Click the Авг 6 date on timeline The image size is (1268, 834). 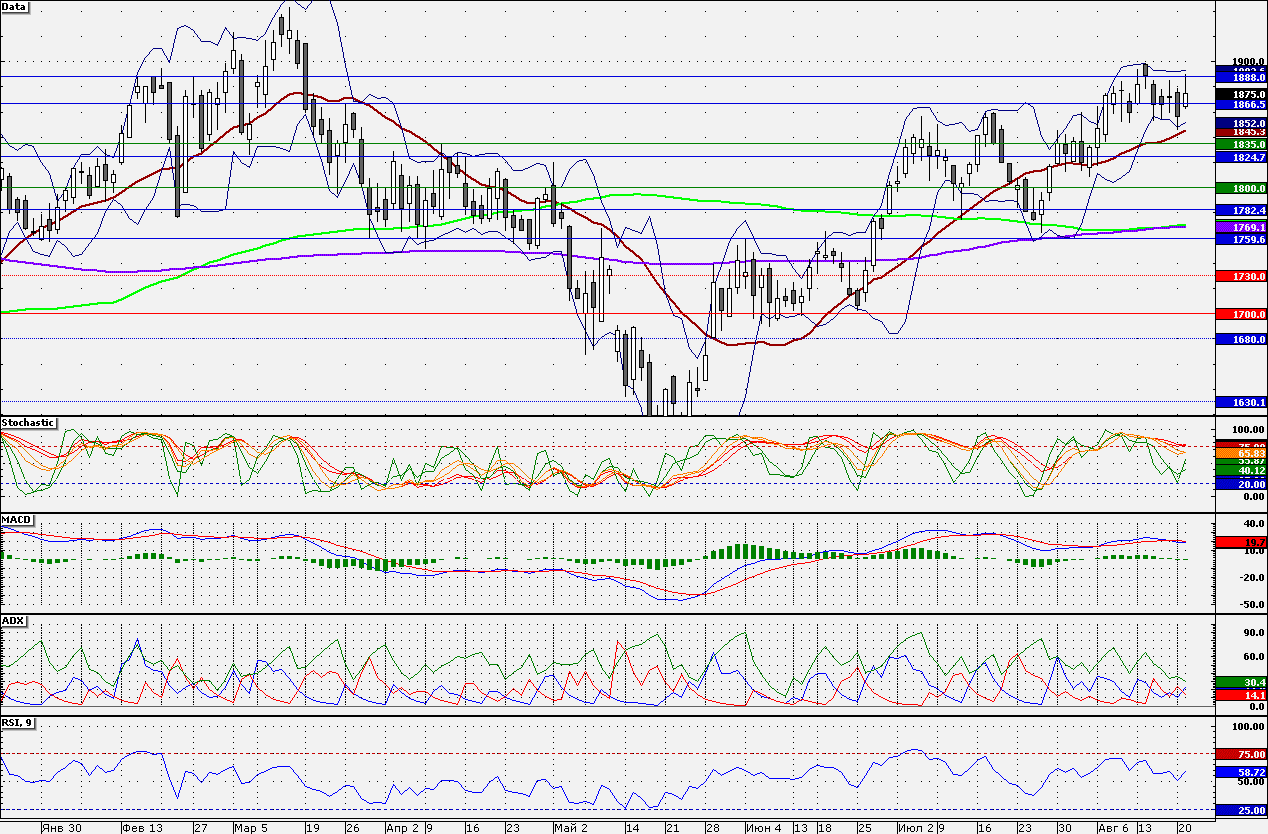pyautogui.click(x=1113, y=828)
